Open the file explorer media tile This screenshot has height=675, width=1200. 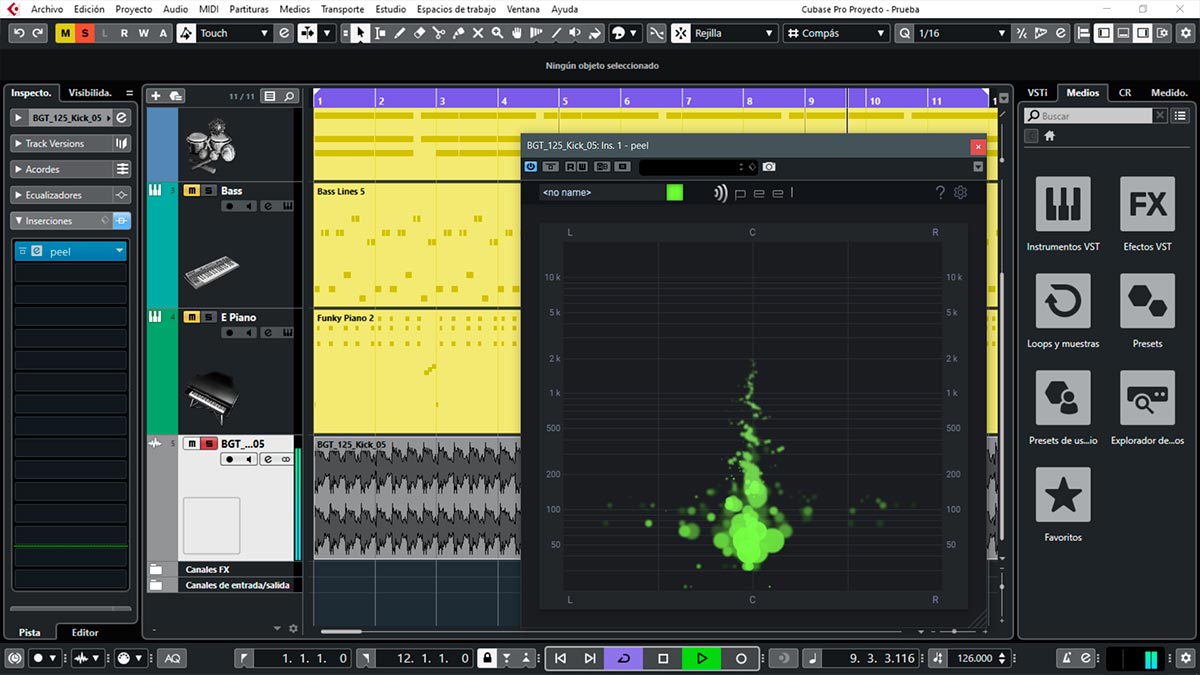1147,398
